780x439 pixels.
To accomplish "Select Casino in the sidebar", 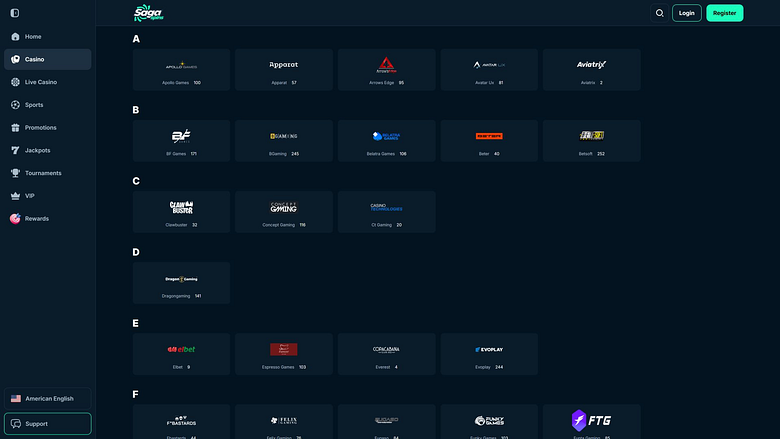I will click(47, 59).
